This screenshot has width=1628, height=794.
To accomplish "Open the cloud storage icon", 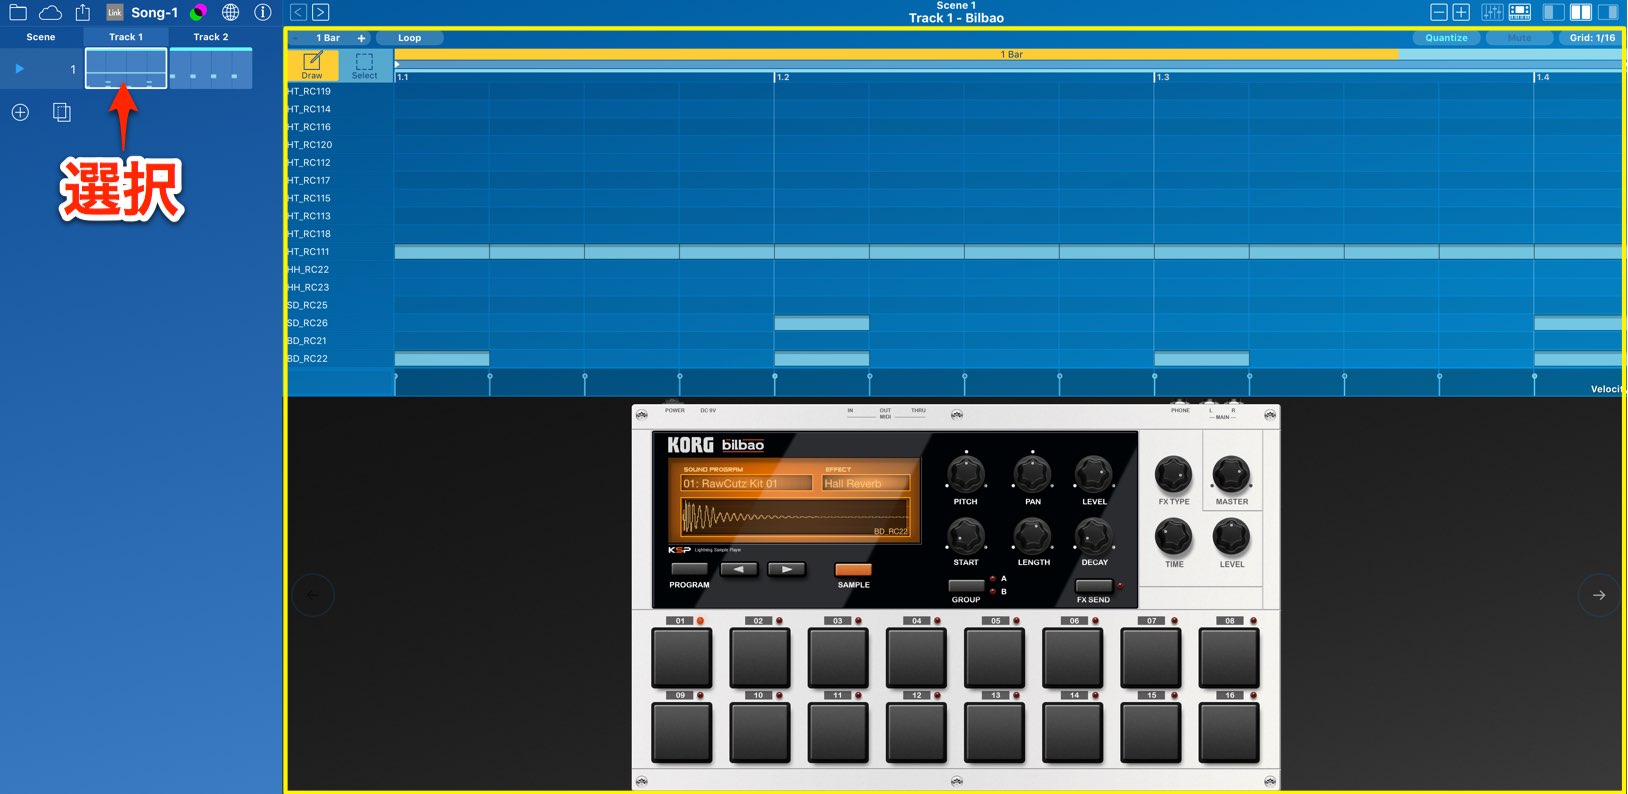I will click(50, 12).
